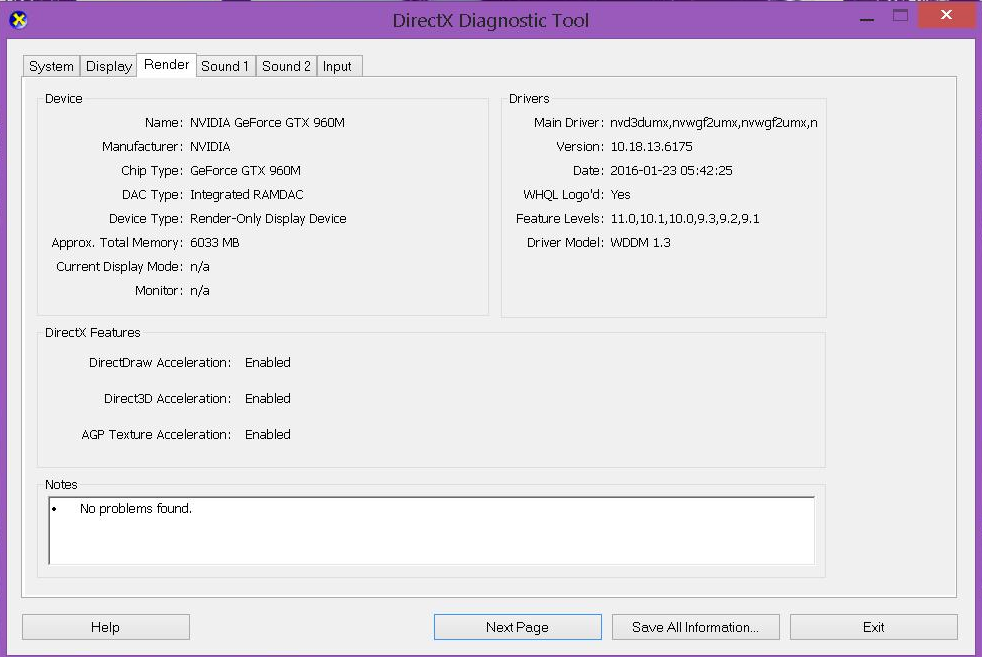Minimize the DirectX Diagnostic Tool window
The width and height of the screenshot is (982, 657).
tap(867, 15)
